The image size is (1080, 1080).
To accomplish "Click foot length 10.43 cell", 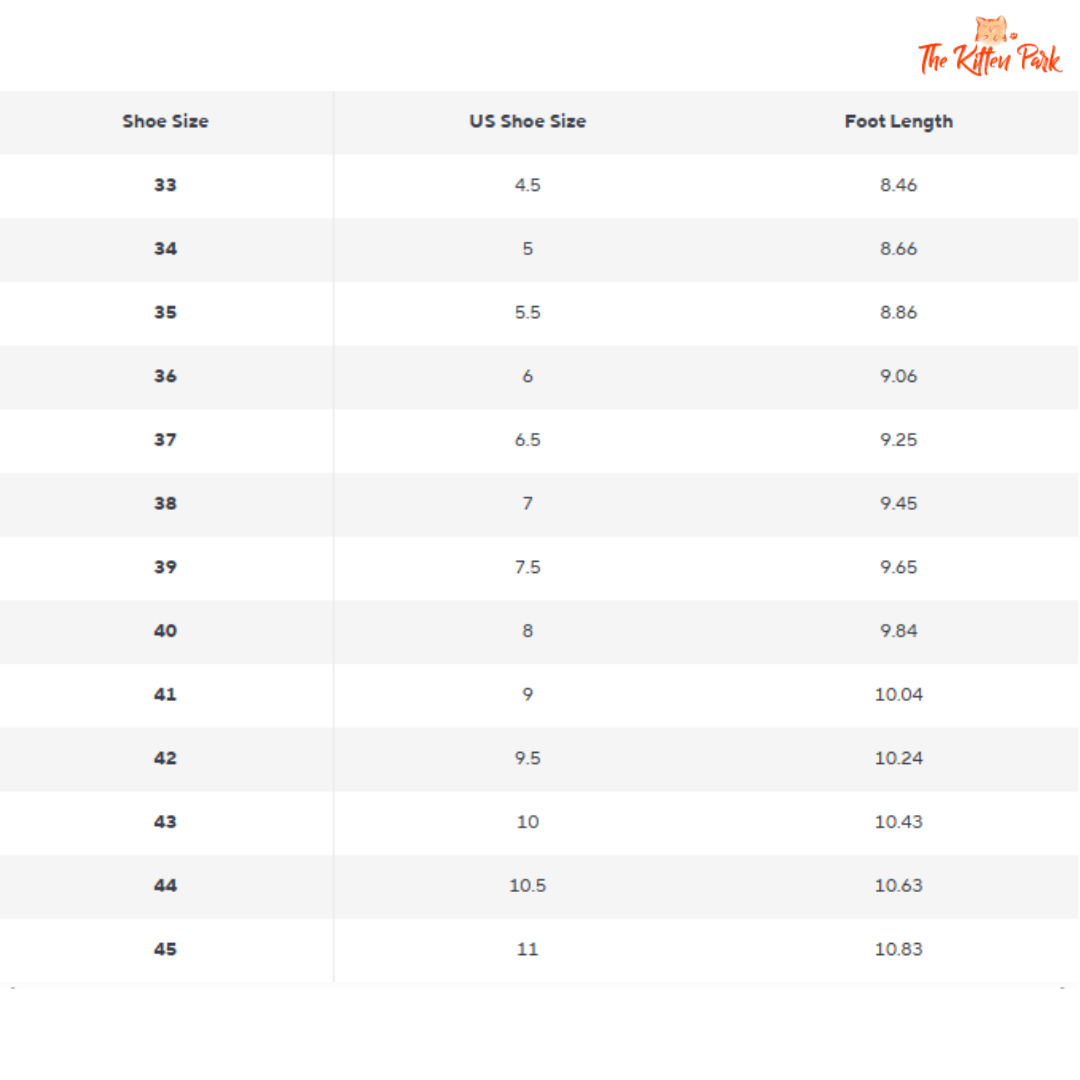I will pos(898,822).
